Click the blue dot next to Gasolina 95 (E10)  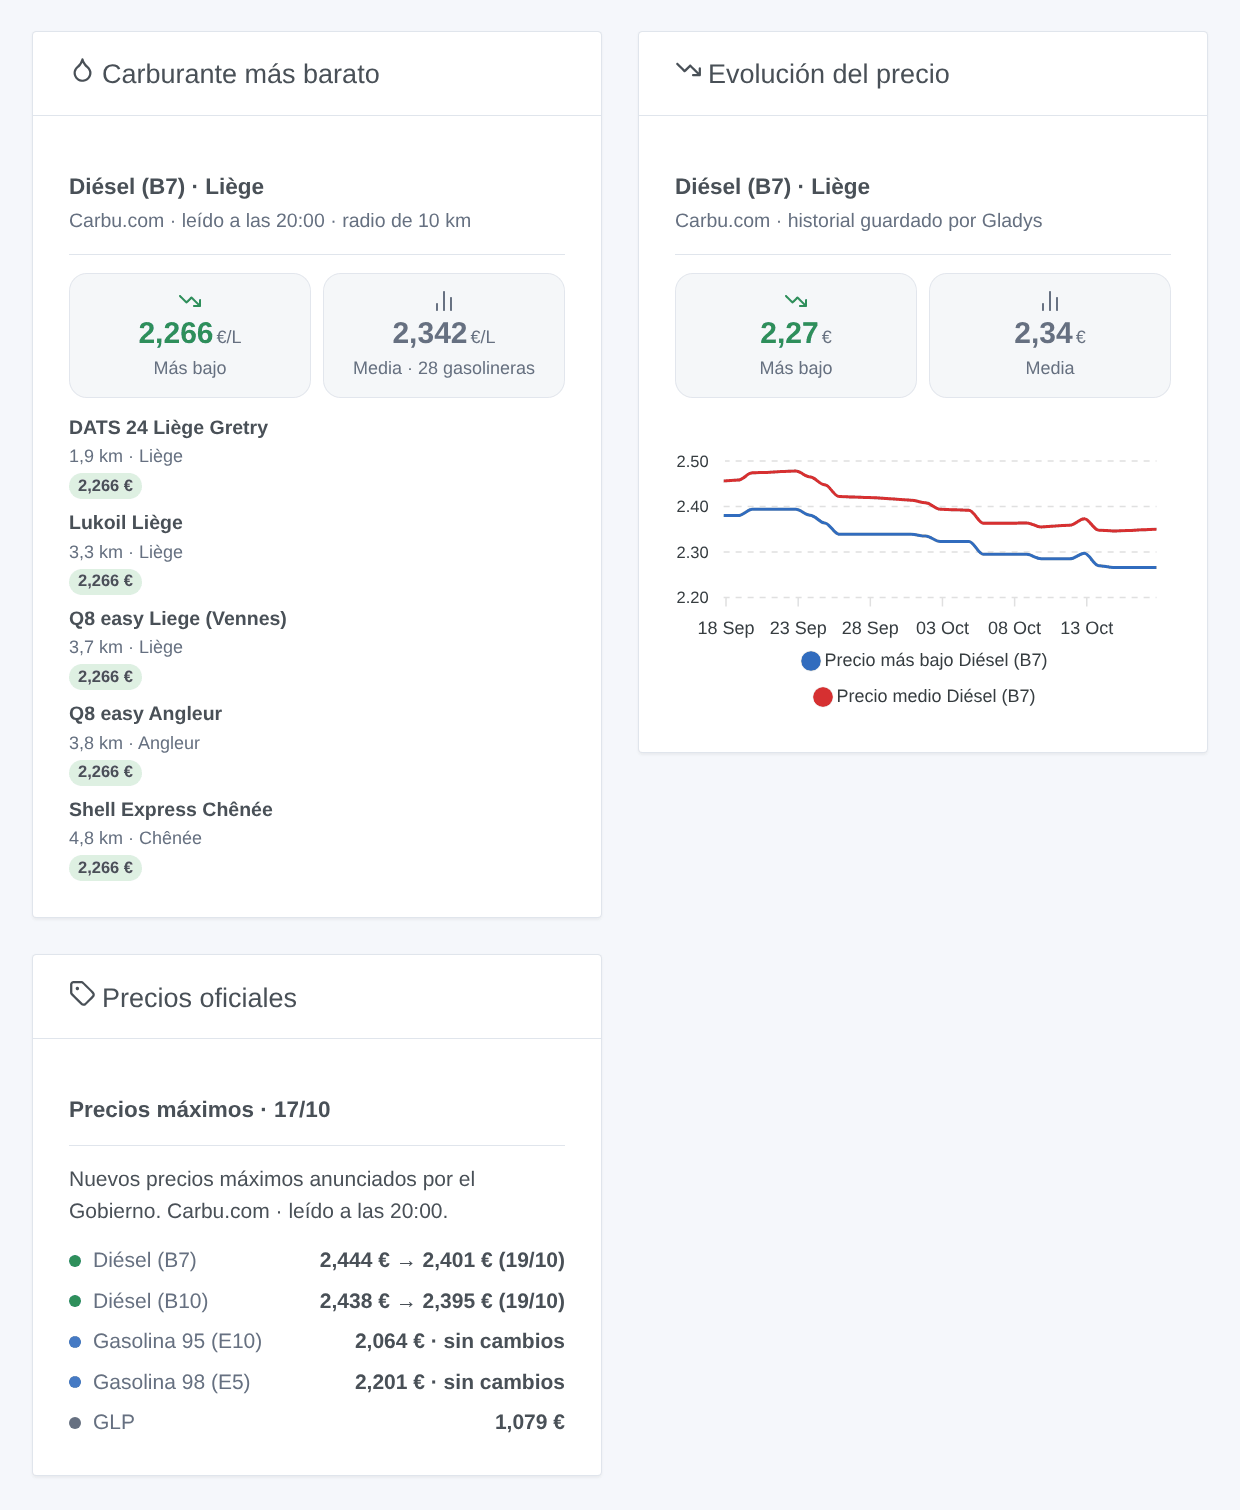tap(75, 1342)
